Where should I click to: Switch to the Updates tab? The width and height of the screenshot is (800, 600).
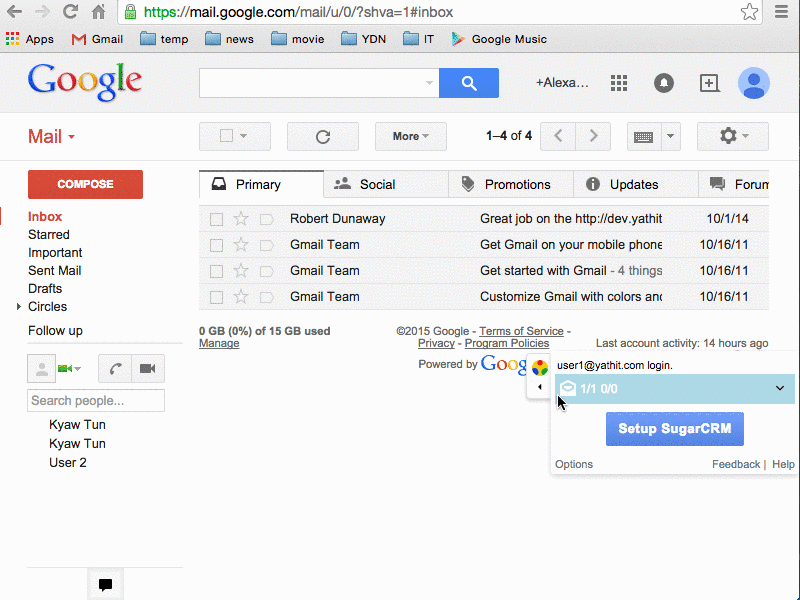pyautogui.click(x=636, y=184)
